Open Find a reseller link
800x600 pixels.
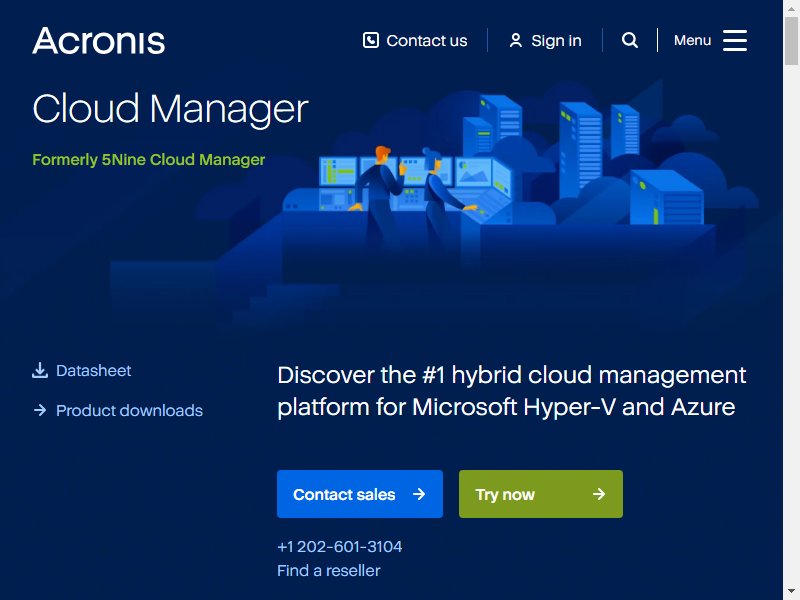click(329, 570)
